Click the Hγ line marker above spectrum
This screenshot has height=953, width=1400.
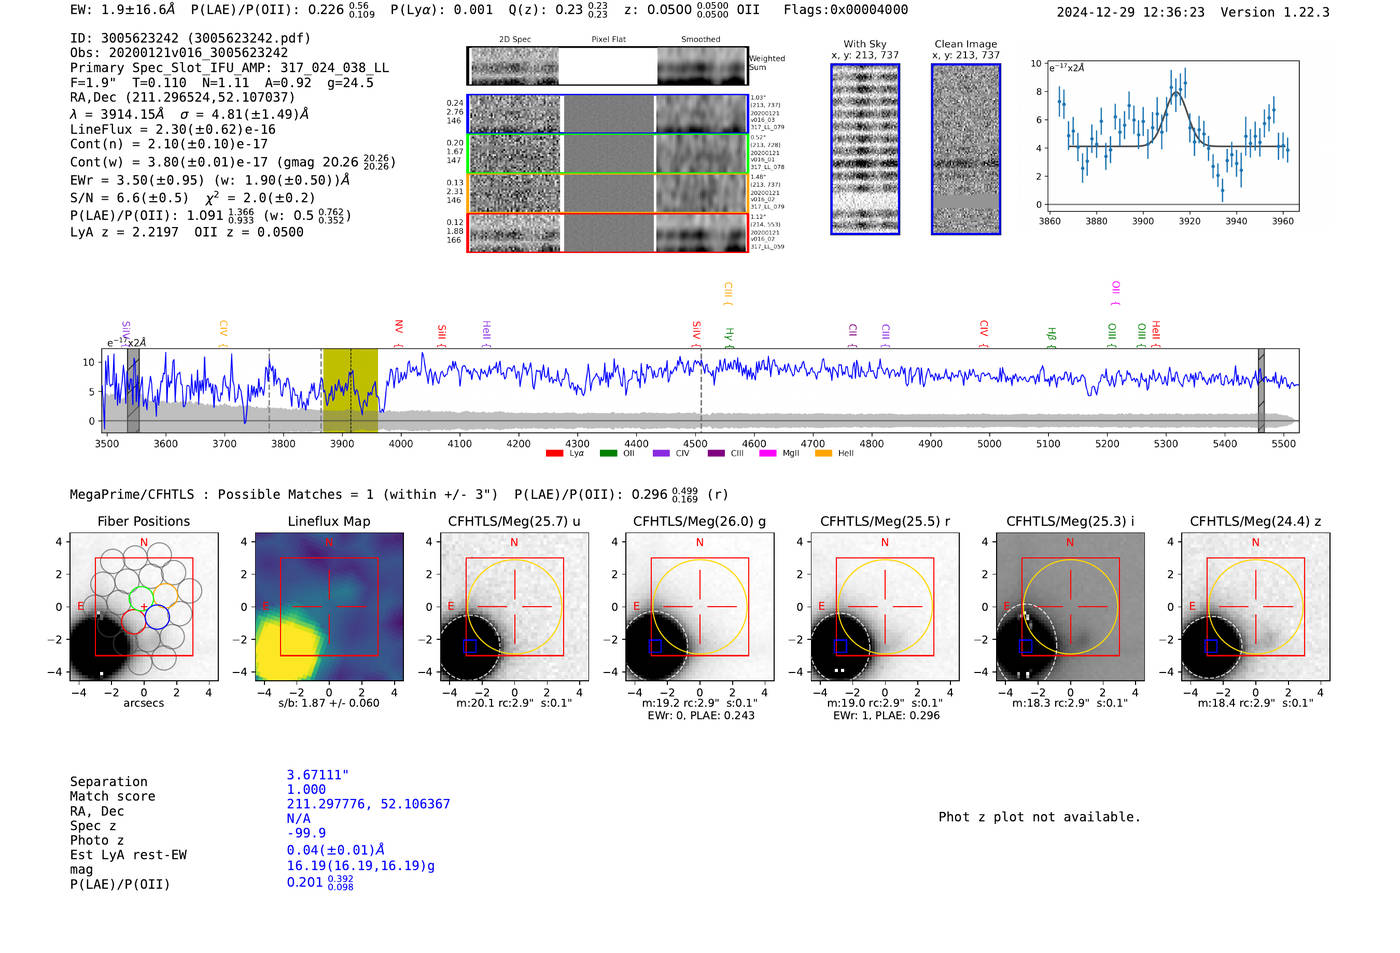point(729,337)
